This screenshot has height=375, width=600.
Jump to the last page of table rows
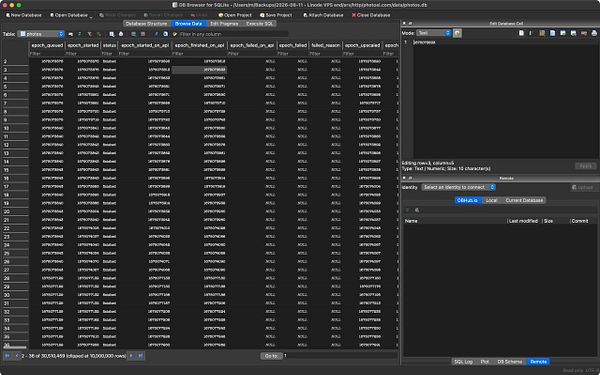(140, 356)
